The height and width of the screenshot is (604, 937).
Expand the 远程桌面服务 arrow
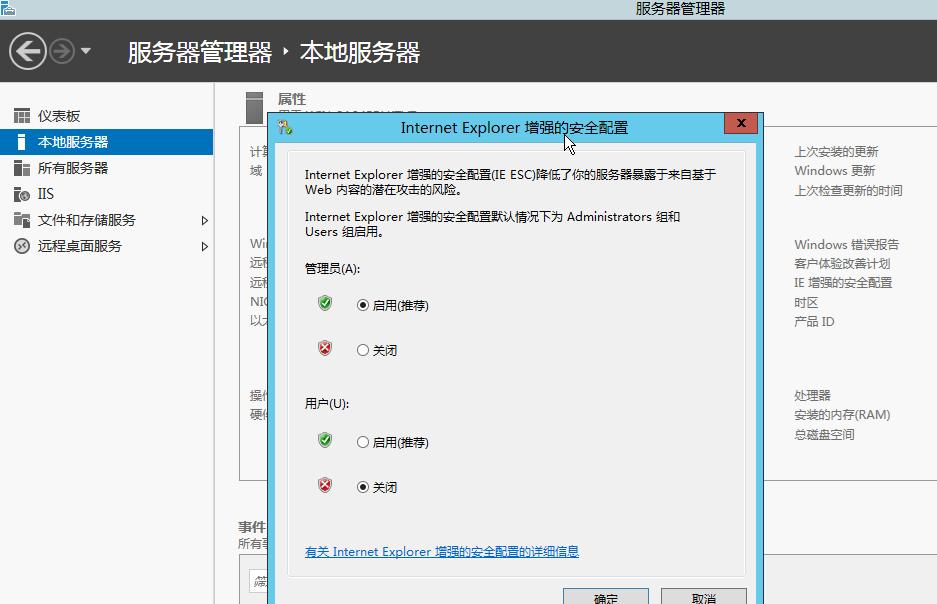tap(204, 246)
